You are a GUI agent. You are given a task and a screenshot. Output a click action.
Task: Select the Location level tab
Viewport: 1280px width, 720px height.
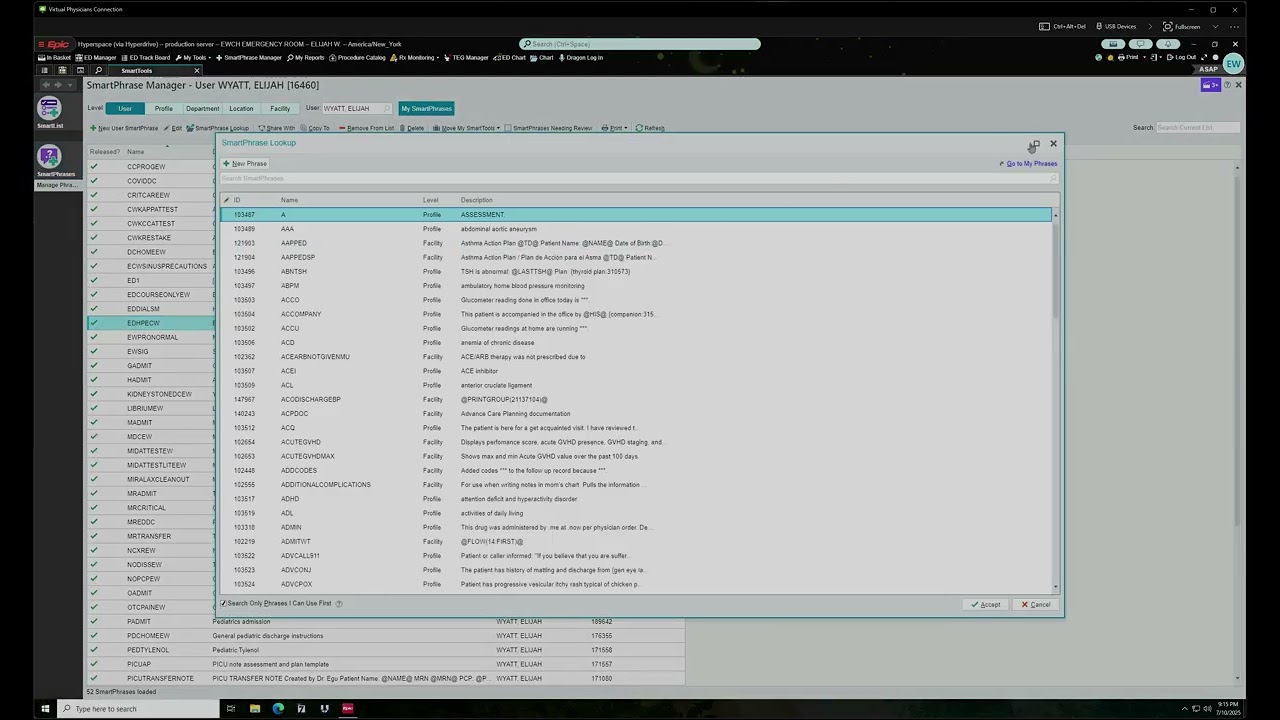pos(241,108)
